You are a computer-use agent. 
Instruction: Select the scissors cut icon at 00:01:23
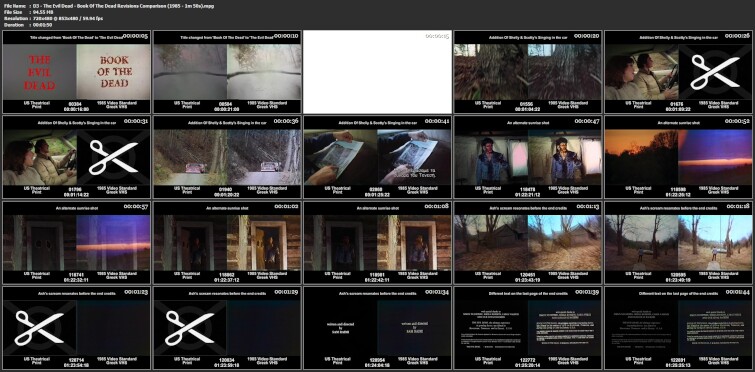39,328
